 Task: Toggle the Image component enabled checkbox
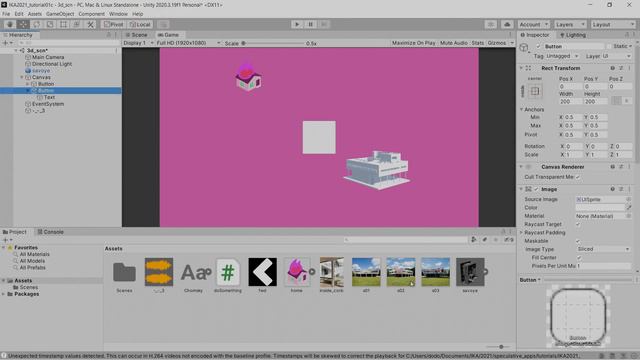(536, 189)
